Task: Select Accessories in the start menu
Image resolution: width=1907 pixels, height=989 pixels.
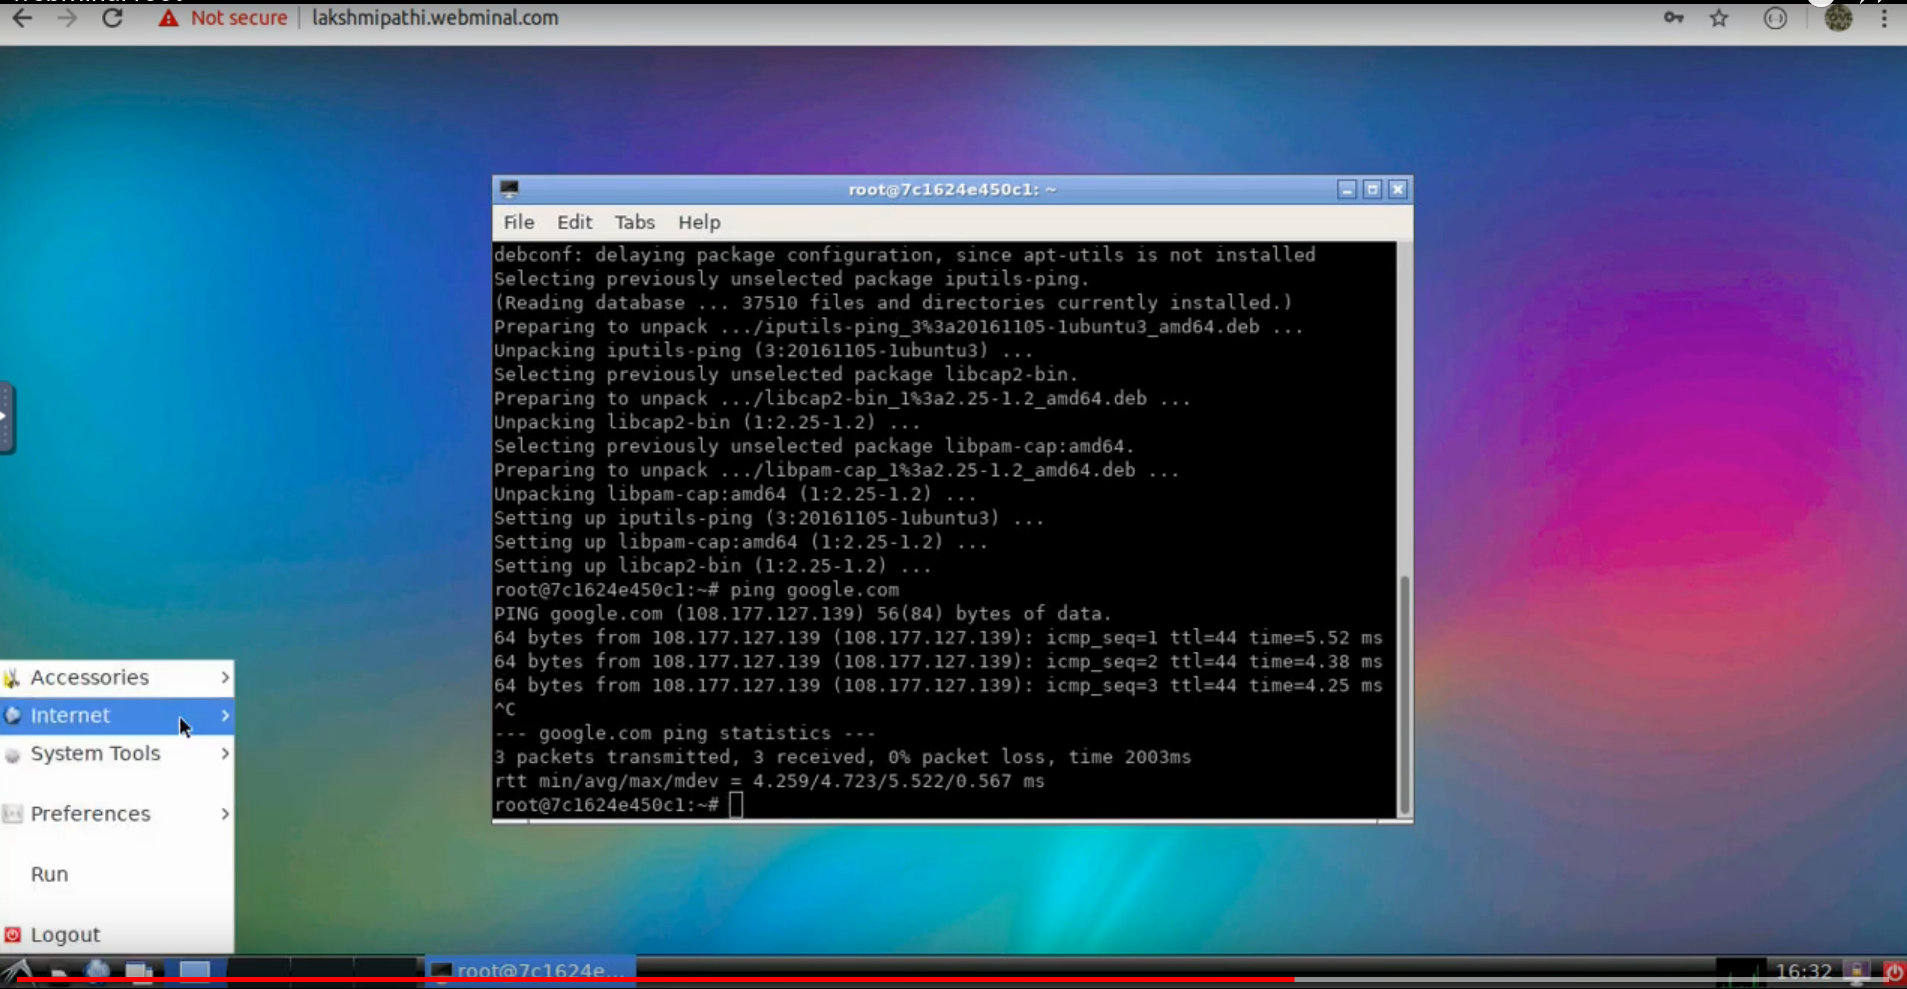Action: click(117, 678)
